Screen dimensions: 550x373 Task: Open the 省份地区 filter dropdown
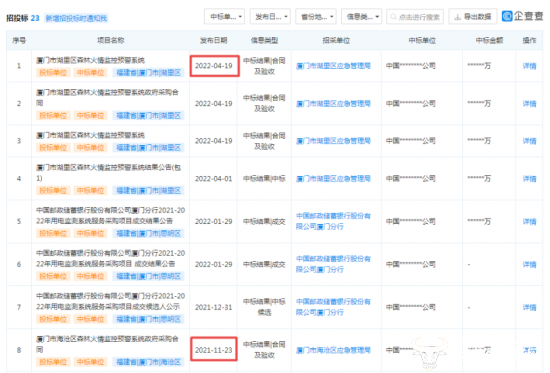[316, 16]
